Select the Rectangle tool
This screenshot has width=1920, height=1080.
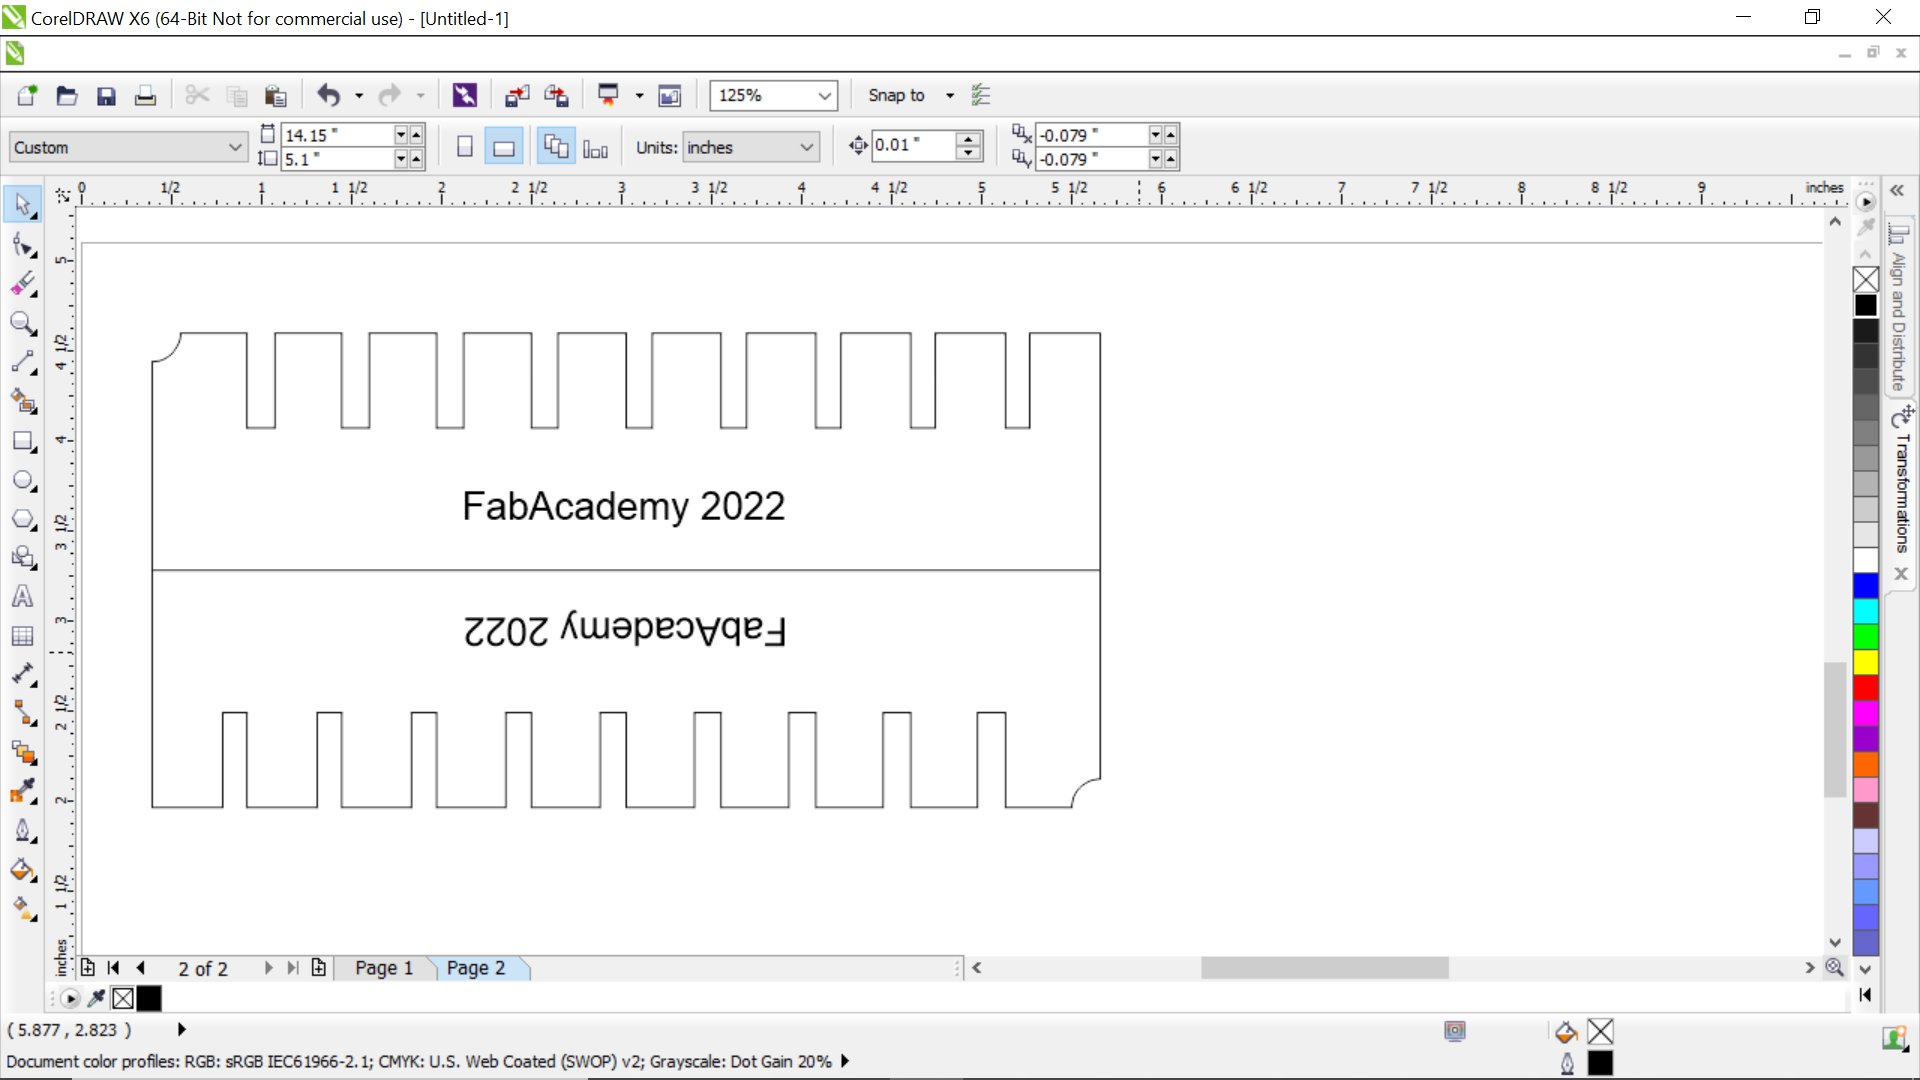click(22, 441)
